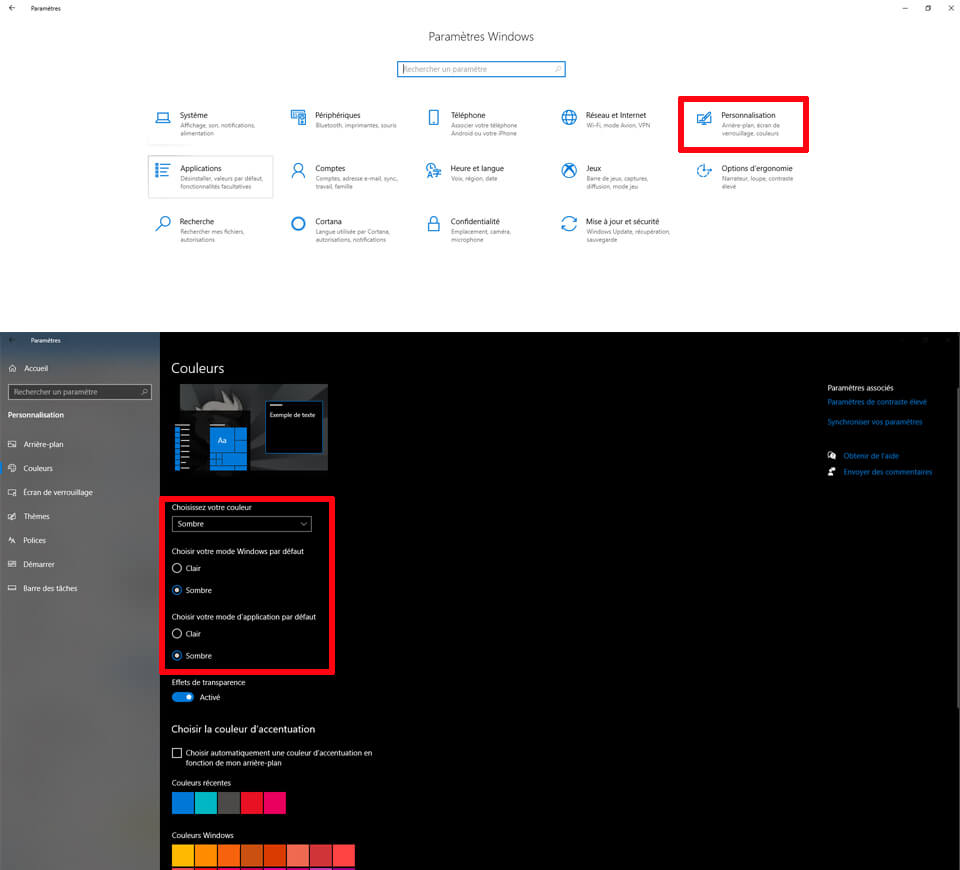The image size is (960, 870).
Task: Open Écran de verrouillage tab label
Action: tap(58, 492)
